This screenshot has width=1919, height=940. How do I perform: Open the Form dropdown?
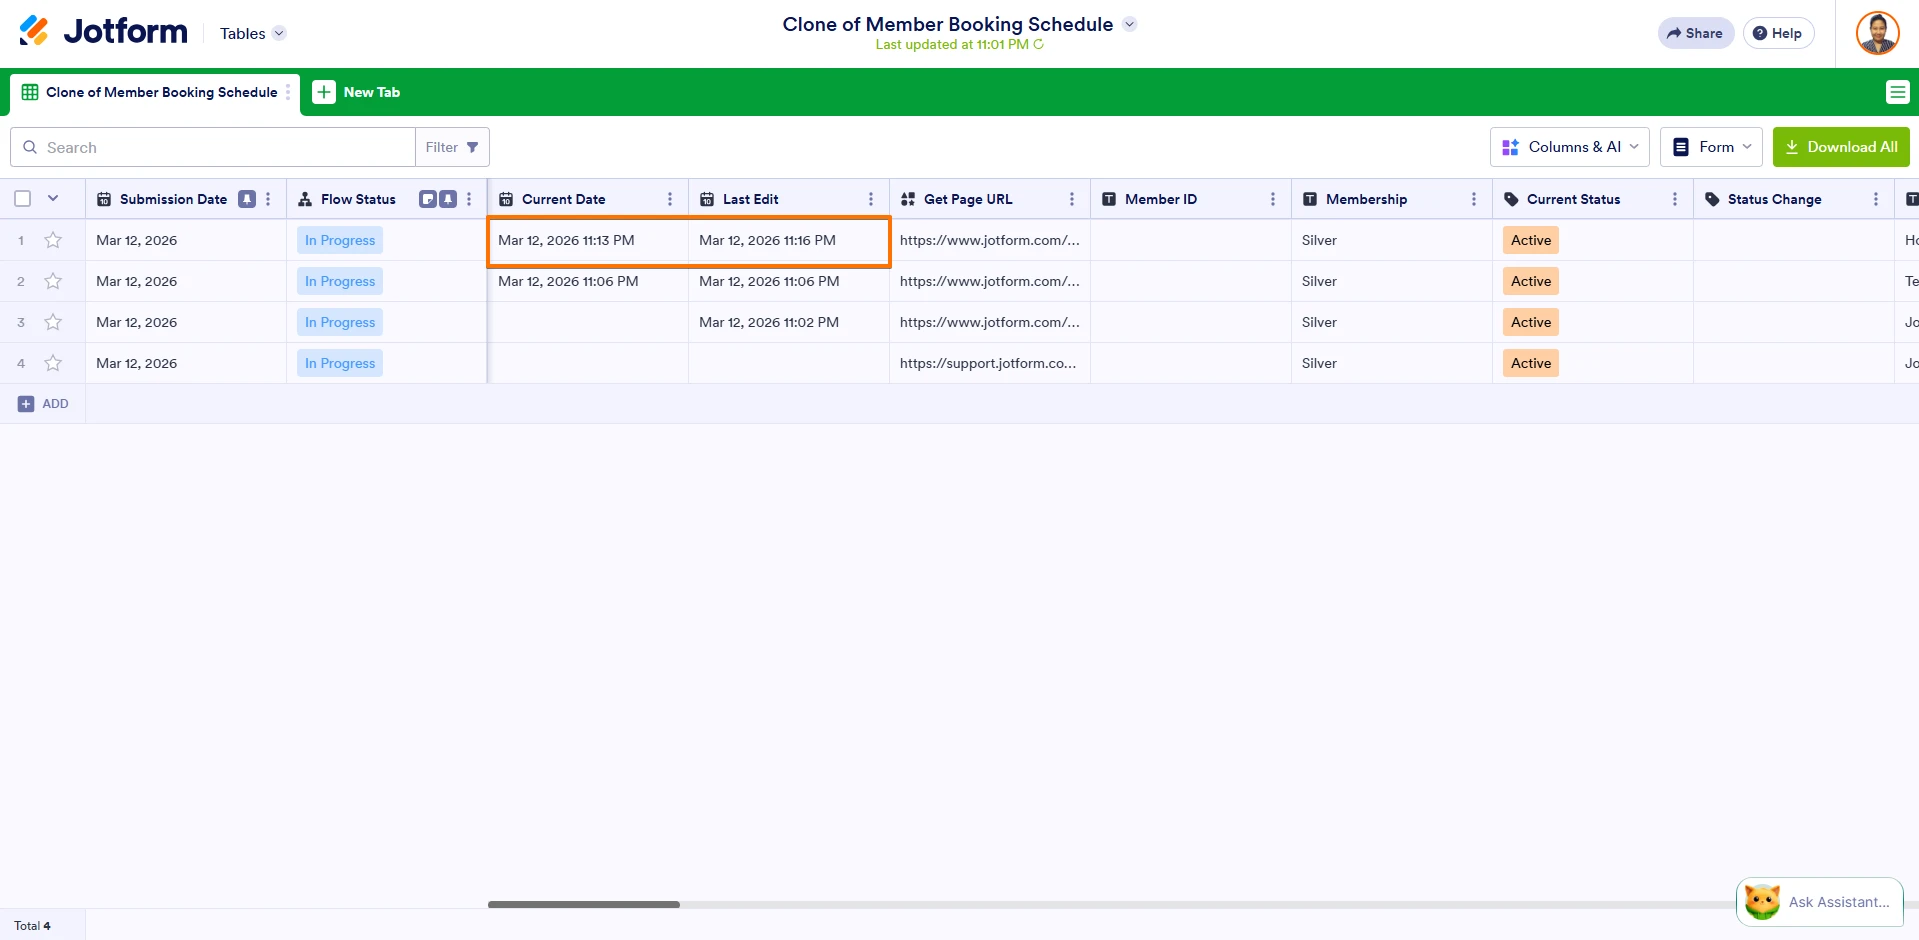click(1712, 146)
